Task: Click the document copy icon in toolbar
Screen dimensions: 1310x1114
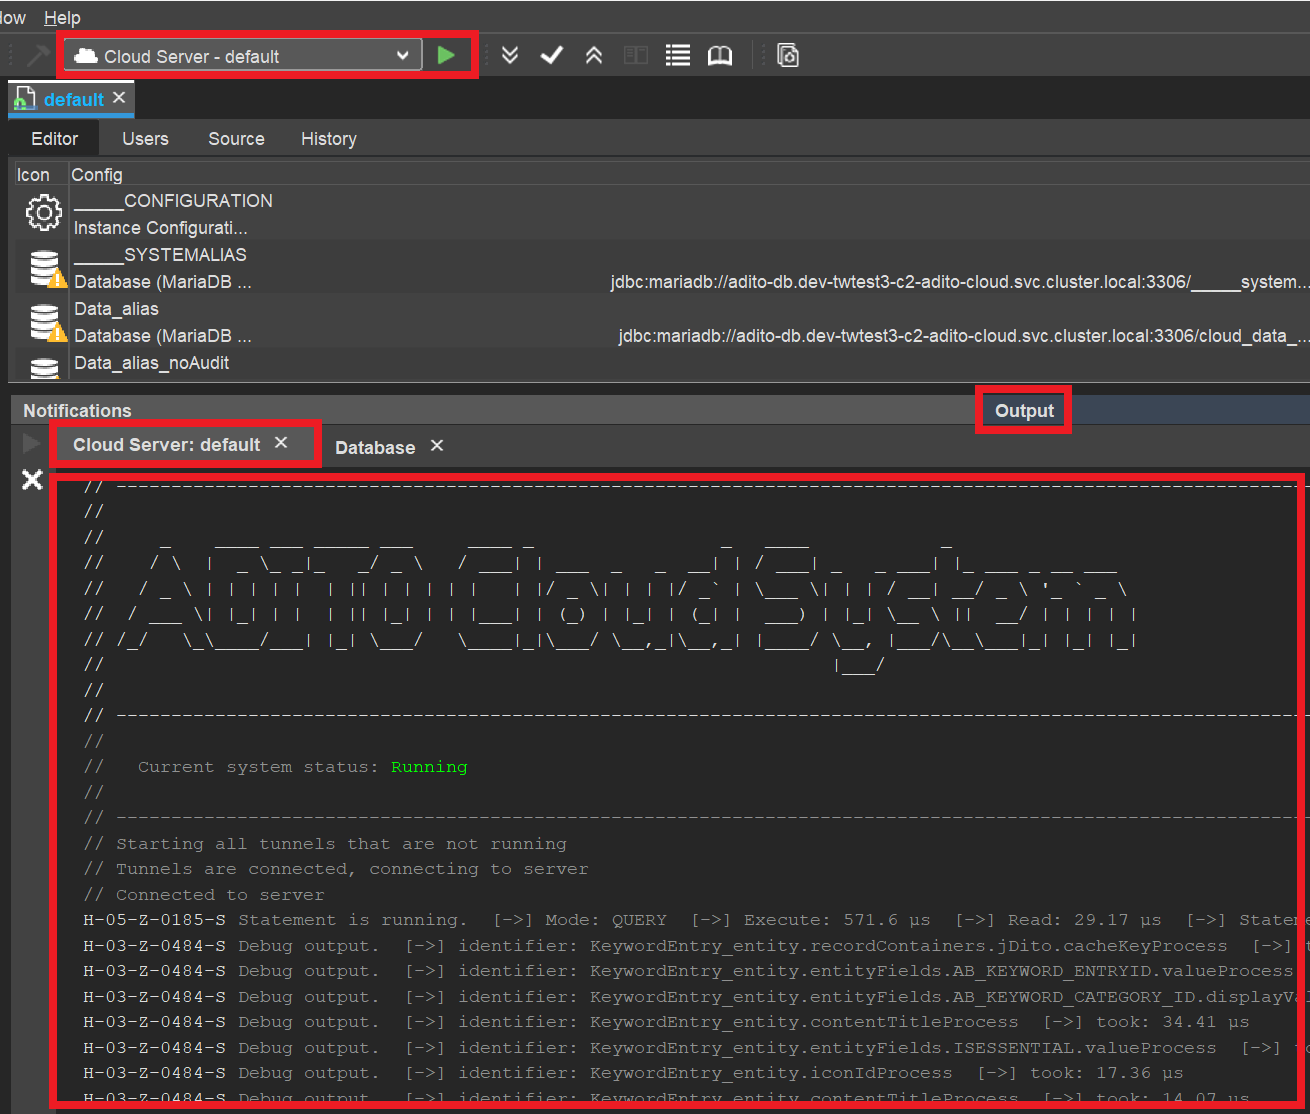Action: pyautogui.click(x=788, y=56)
